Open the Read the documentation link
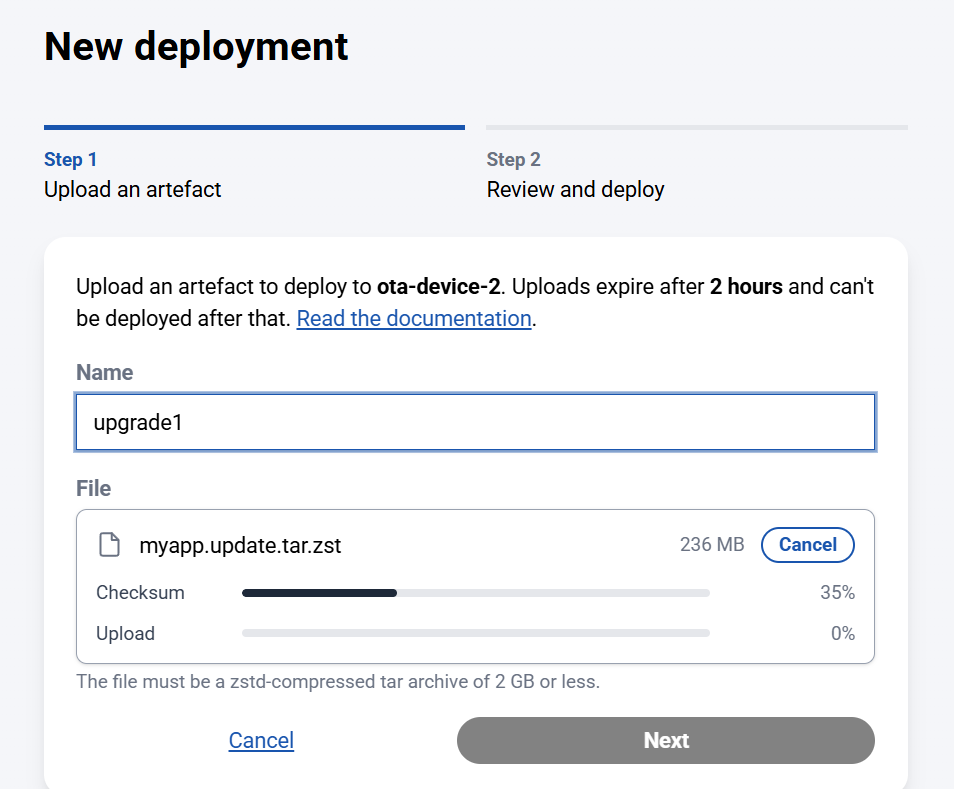 coord(414,318)
